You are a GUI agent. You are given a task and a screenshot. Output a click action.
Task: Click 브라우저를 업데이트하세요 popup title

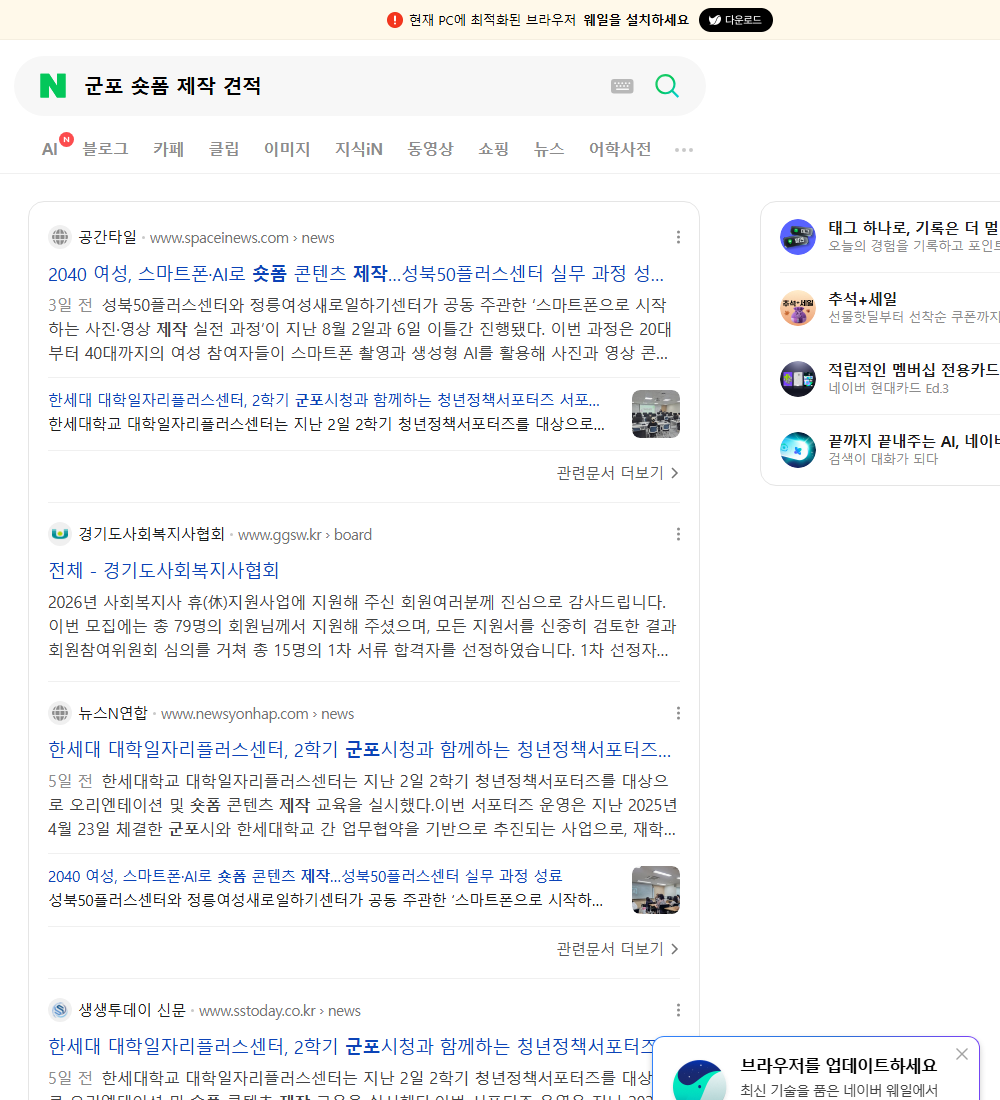point(839,1065)
